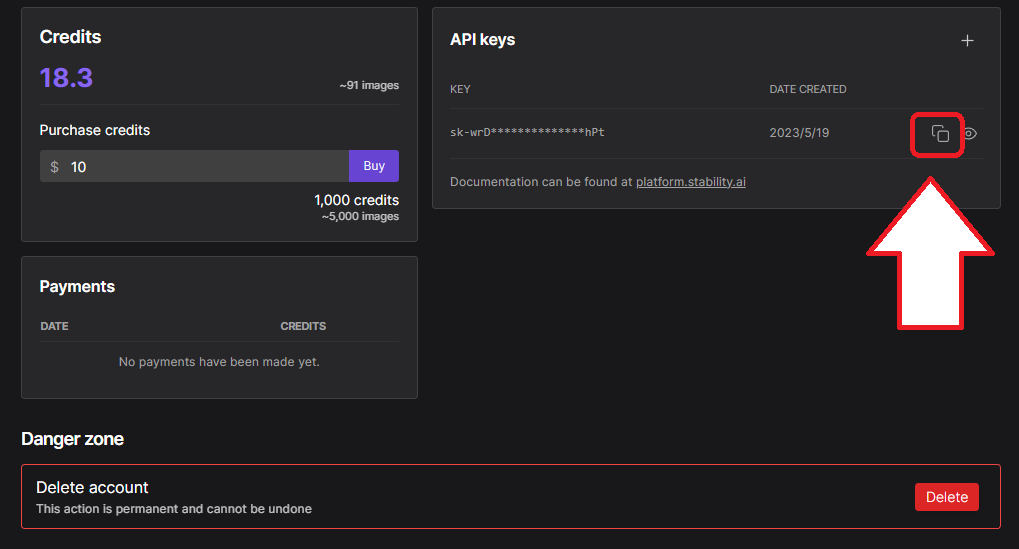Click the KEY column header
The width and height of the screenshot is (1019, 549).
[x=460, y=89]
